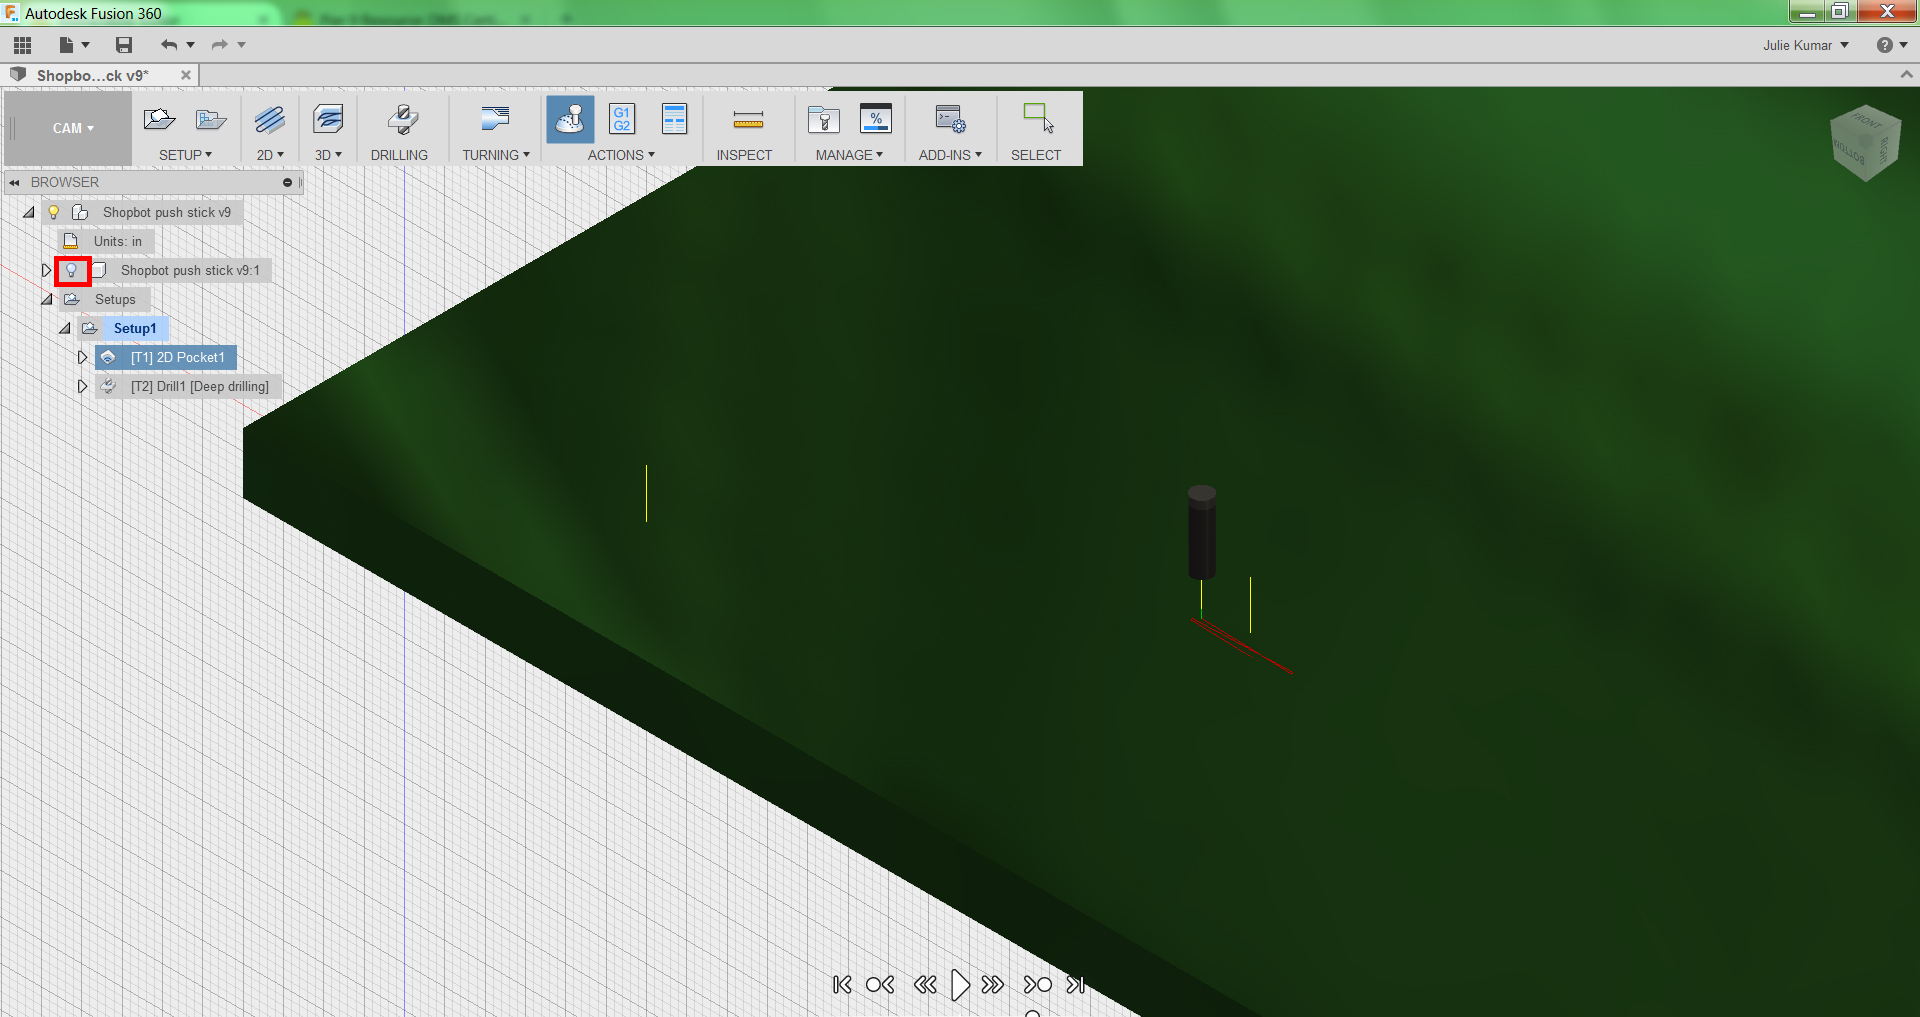Undo the last action
Image resolution: width=1920 pixels, height=1017 pixels.
(x=168, y=45)
